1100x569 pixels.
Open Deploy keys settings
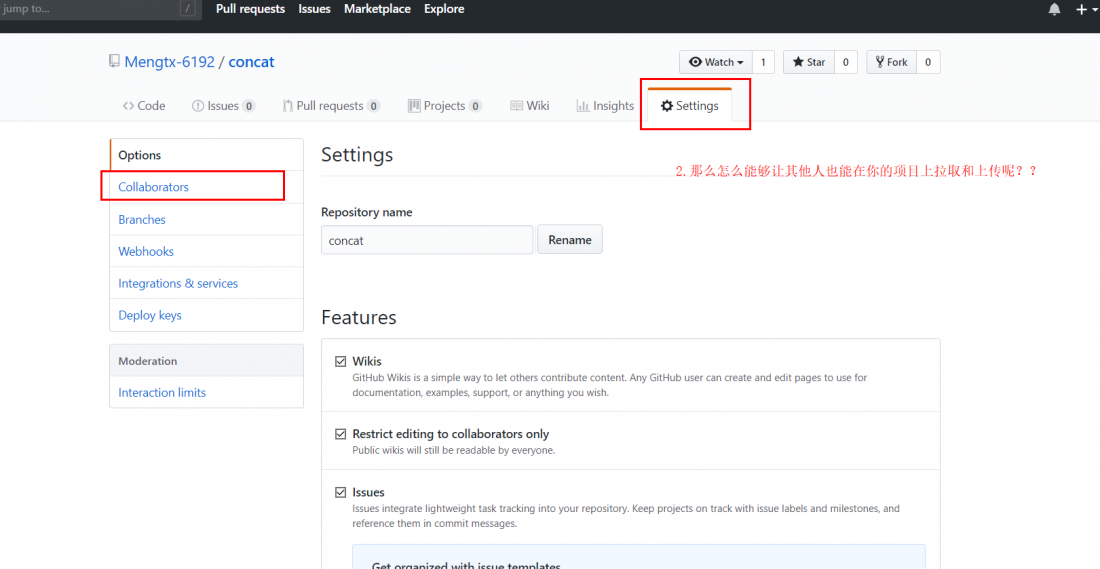pos(207,315)
